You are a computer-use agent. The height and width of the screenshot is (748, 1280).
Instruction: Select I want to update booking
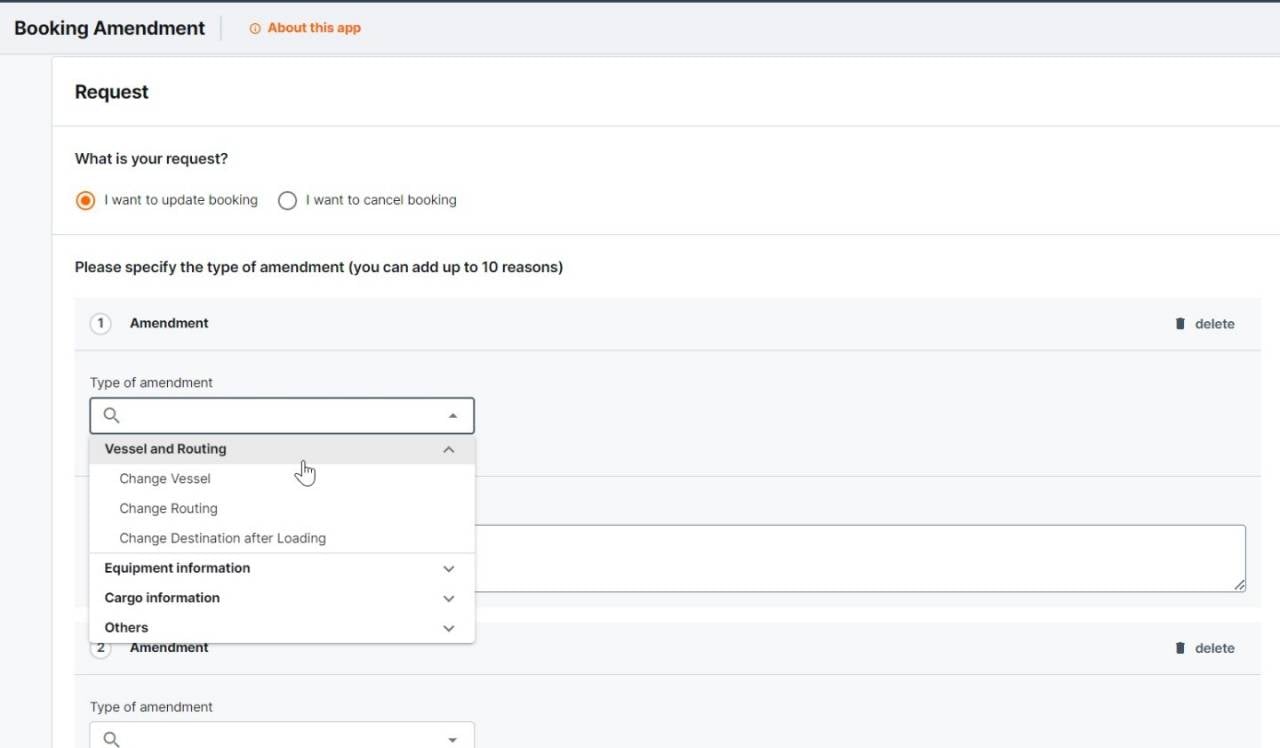86,200
